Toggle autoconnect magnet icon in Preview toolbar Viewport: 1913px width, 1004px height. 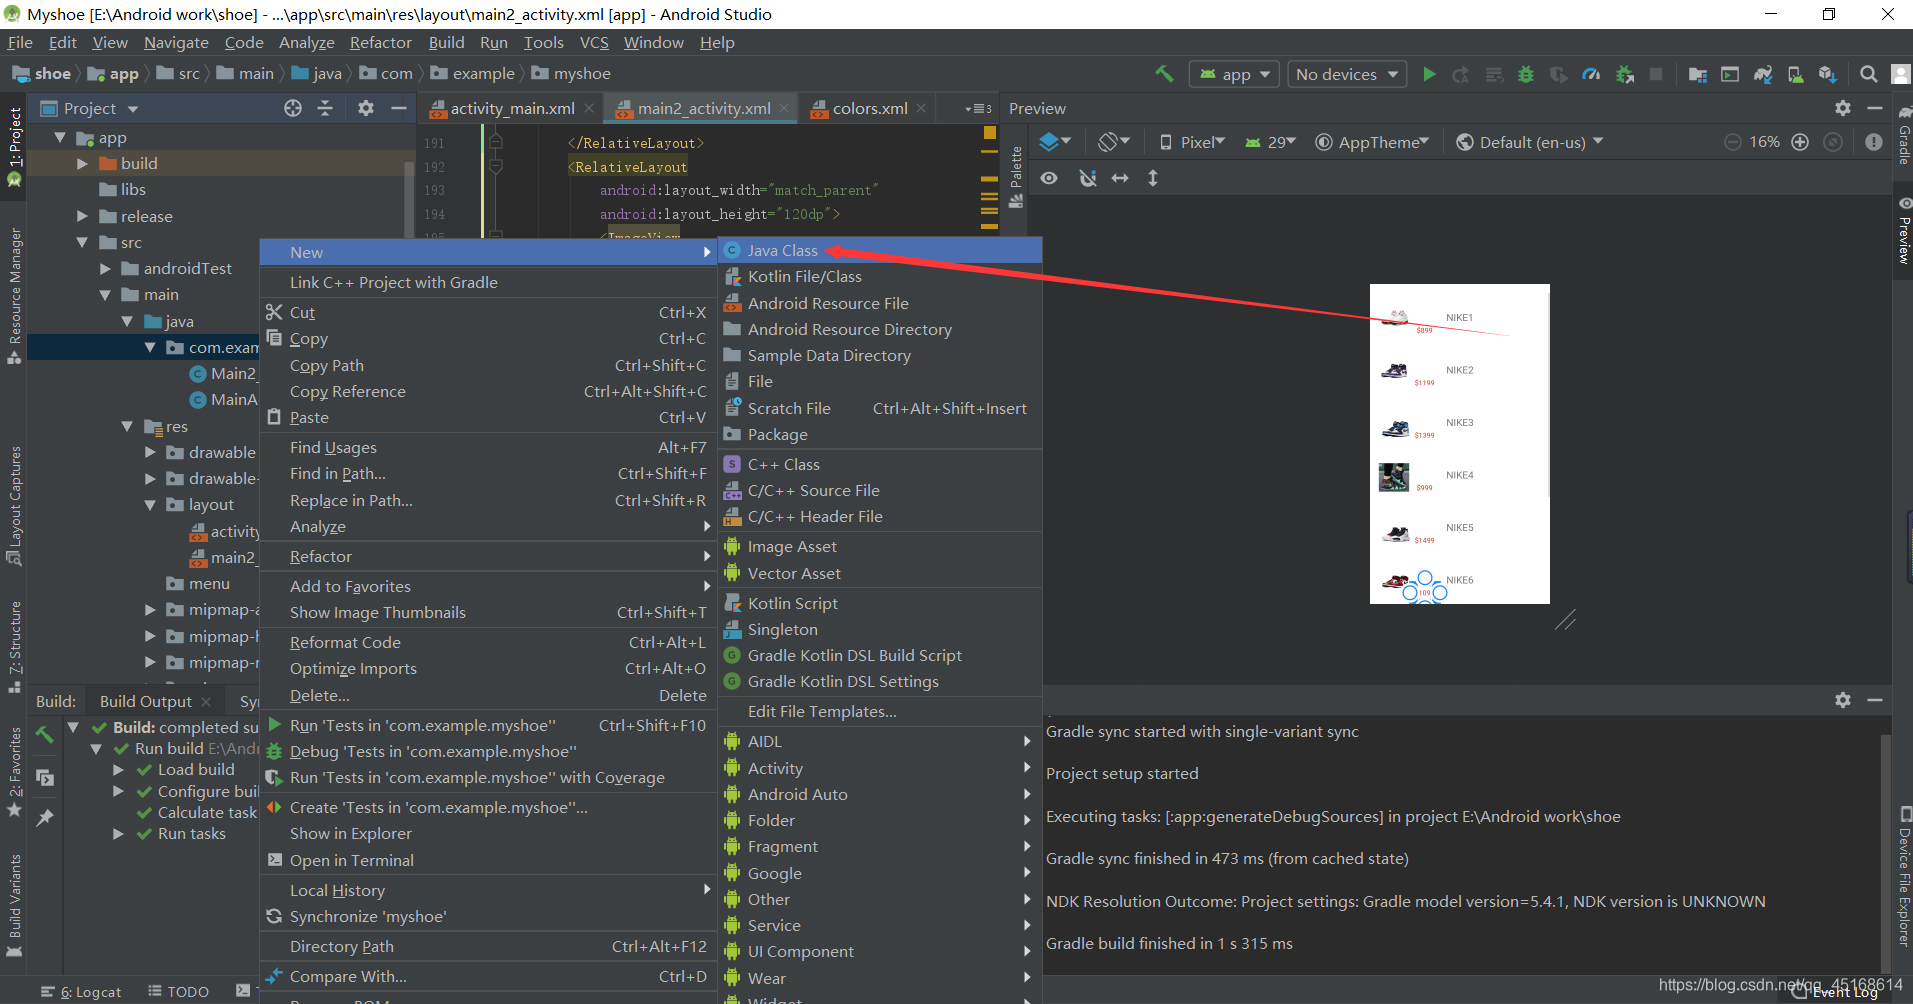pos(1088,177)
